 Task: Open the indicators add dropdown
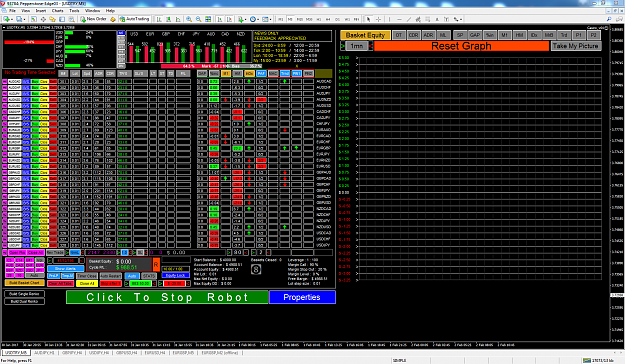click(242, 19)
